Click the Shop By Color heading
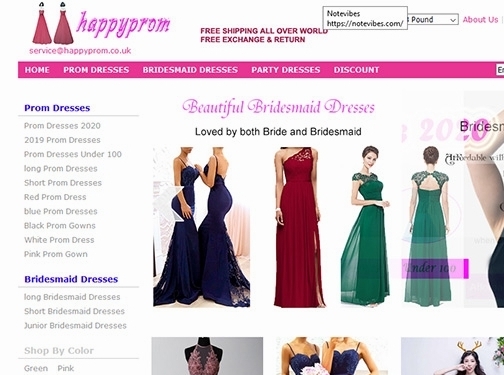The height and width of the screenshot is (375, 504). [59, 351]
